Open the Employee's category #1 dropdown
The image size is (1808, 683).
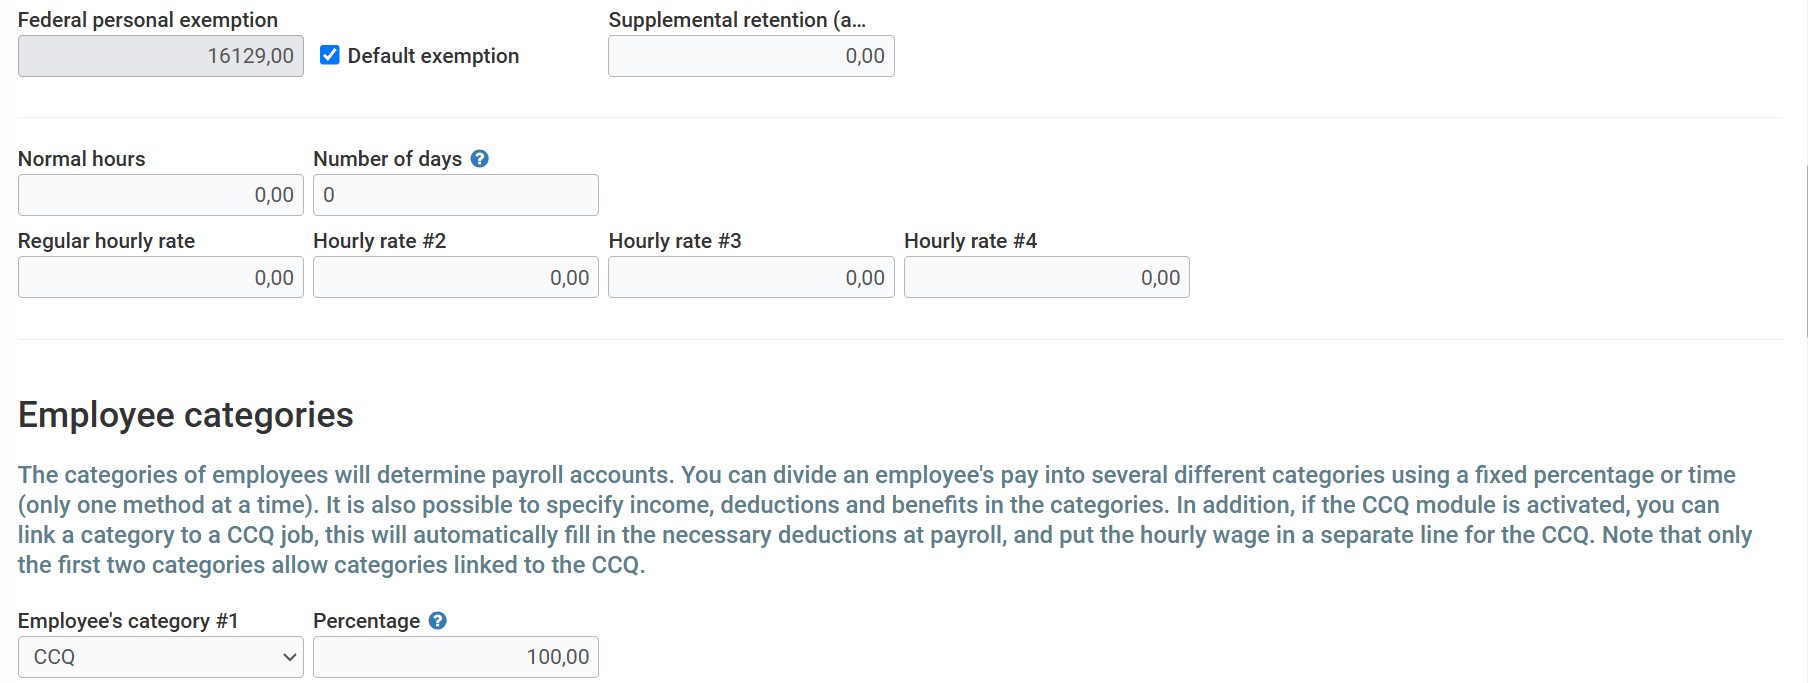160,657
